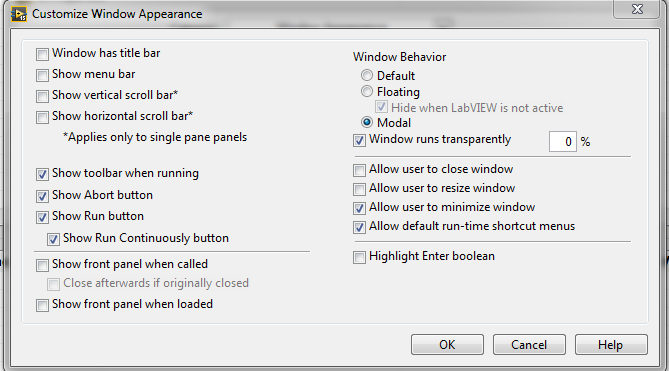
Task: Enable Allow user to close window
Action: click(x=359, y=171)
